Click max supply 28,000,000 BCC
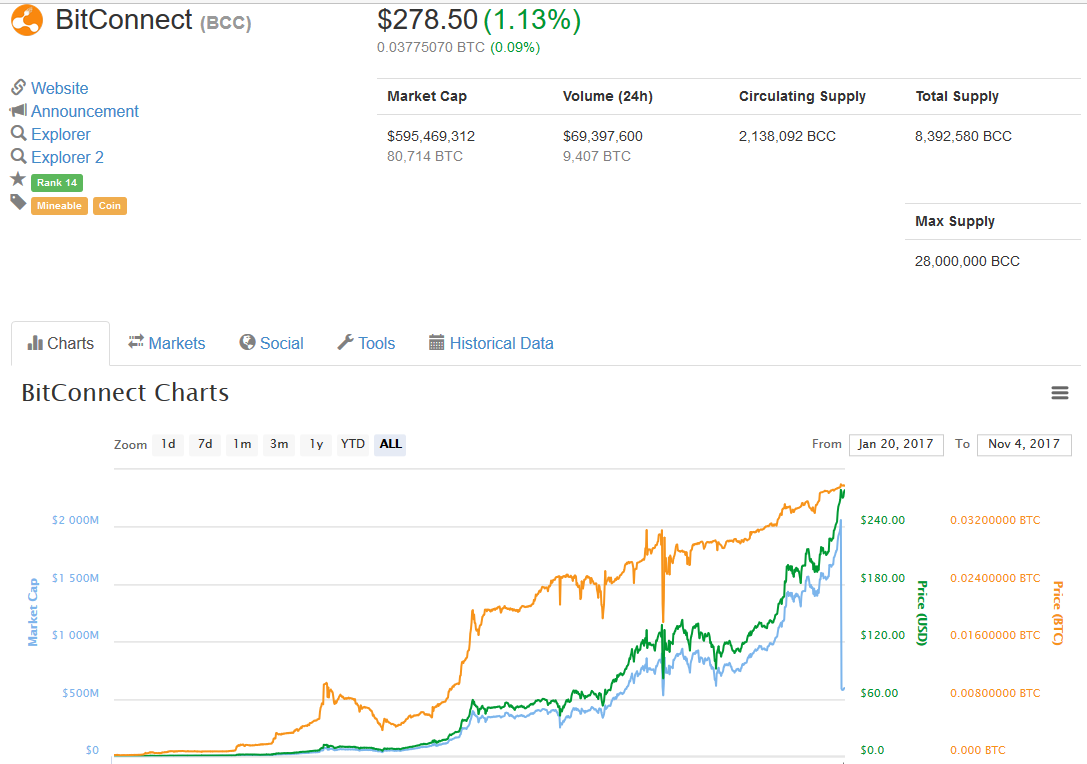The image size is (1087, 764). pyautogui.click(x=967, y=261)
